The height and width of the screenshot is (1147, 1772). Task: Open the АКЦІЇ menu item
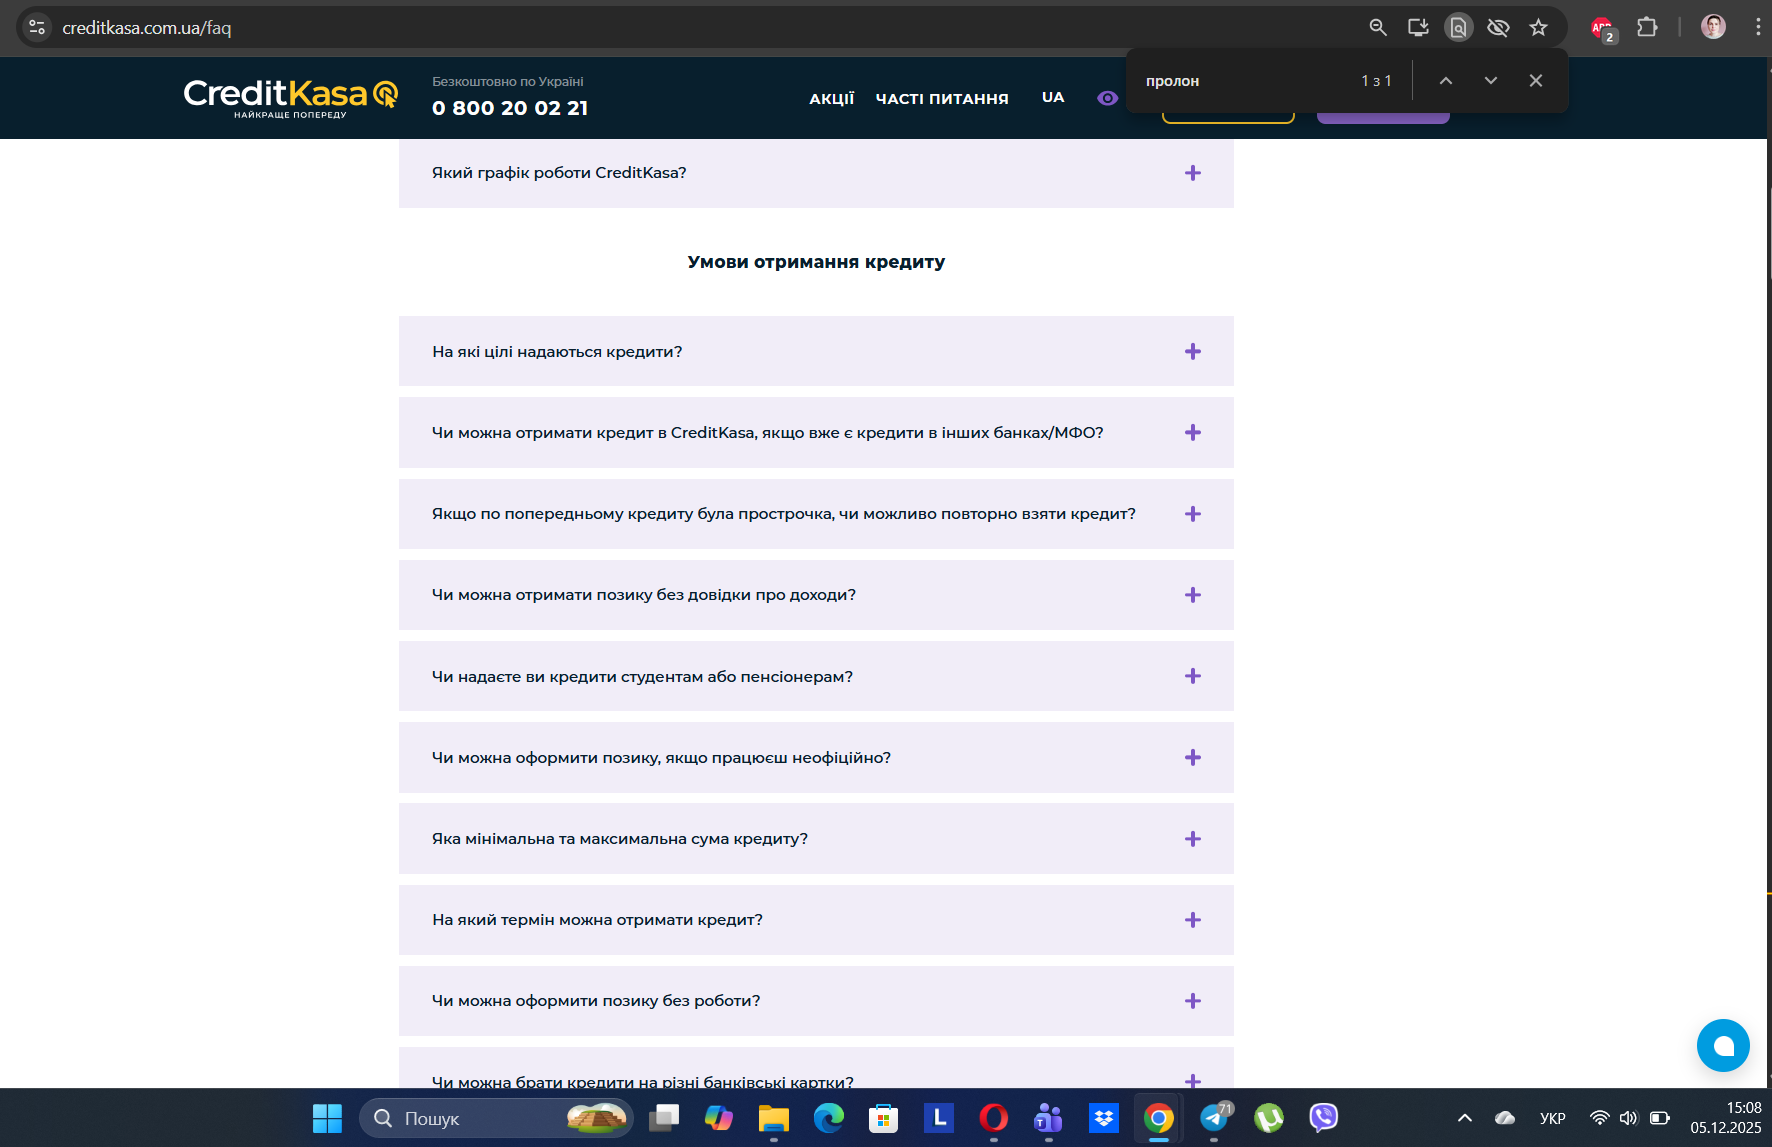point(832,98)
